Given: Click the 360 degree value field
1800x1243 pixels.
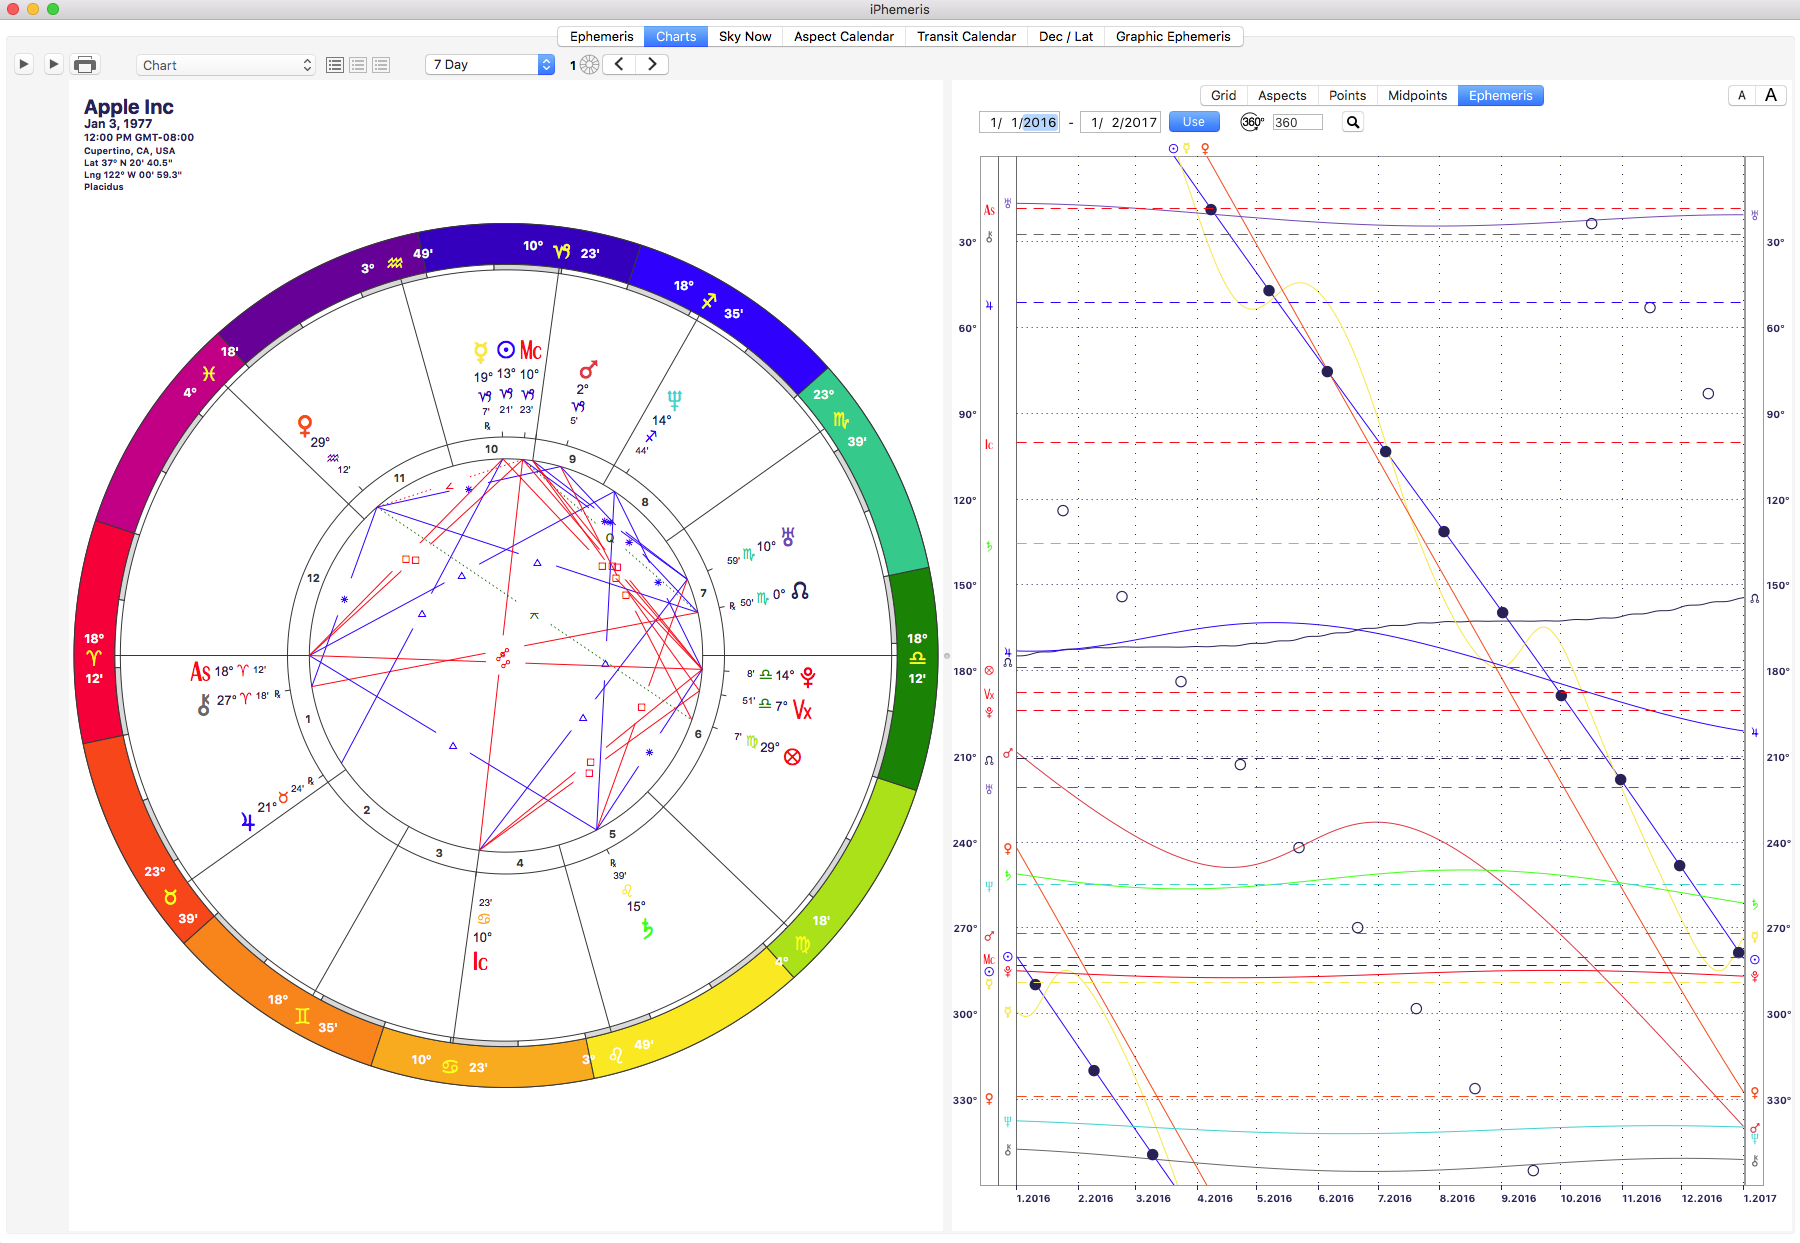Looking at the screenshot, I should 1297,122.
